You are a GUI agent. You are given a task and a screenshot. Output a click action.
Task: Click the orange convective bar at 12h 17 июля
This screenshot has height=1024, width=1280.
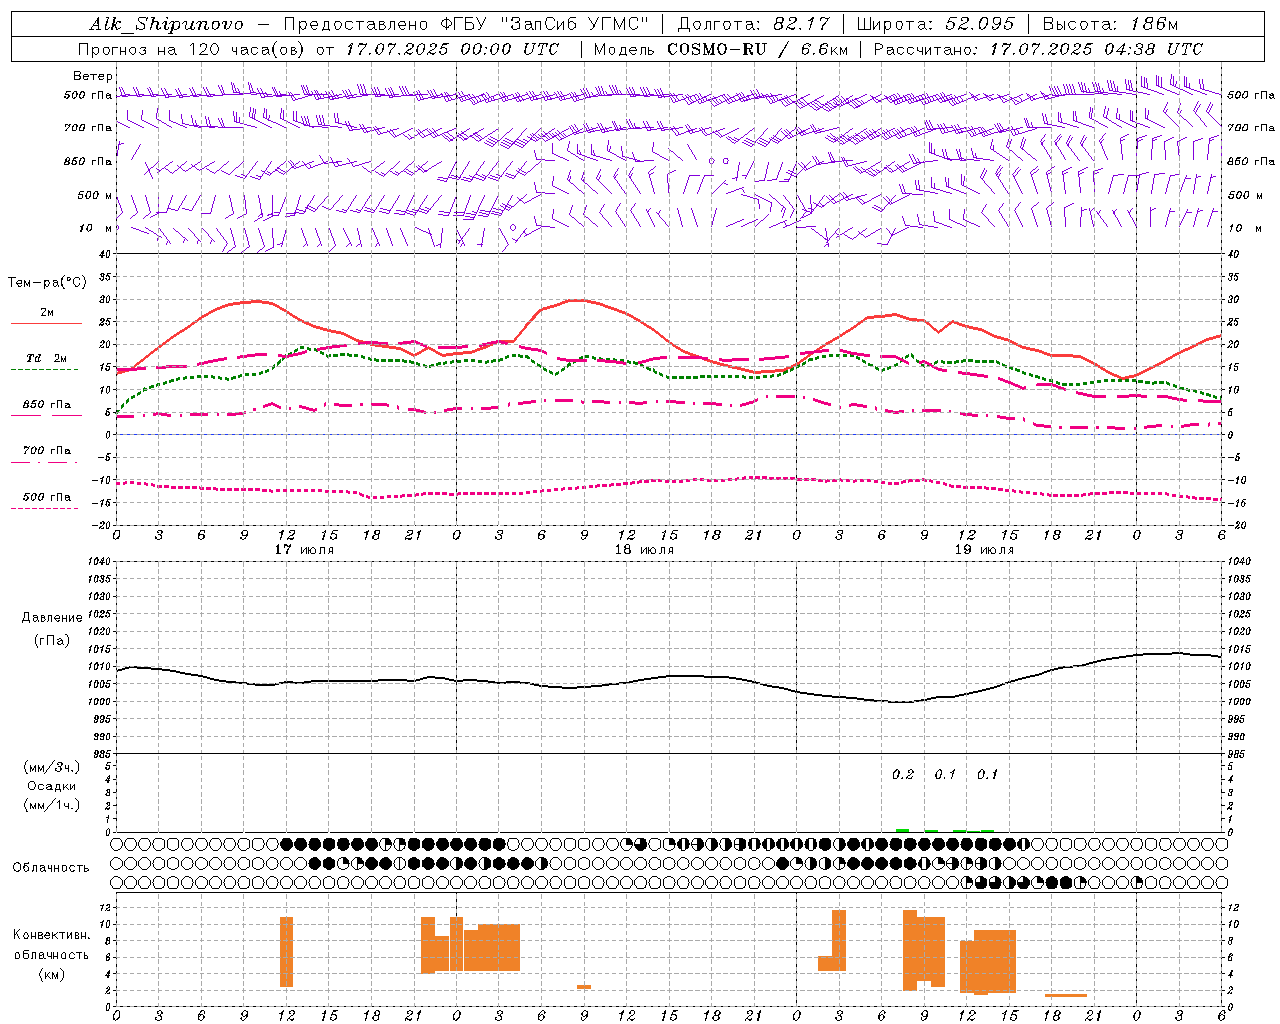click(x=286, y=951)
